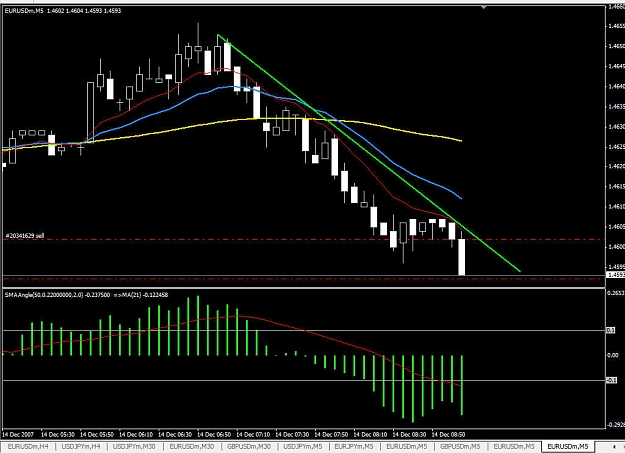
Task: Click the 0.2653 indicator scale maximum
Action: [615, 293]
